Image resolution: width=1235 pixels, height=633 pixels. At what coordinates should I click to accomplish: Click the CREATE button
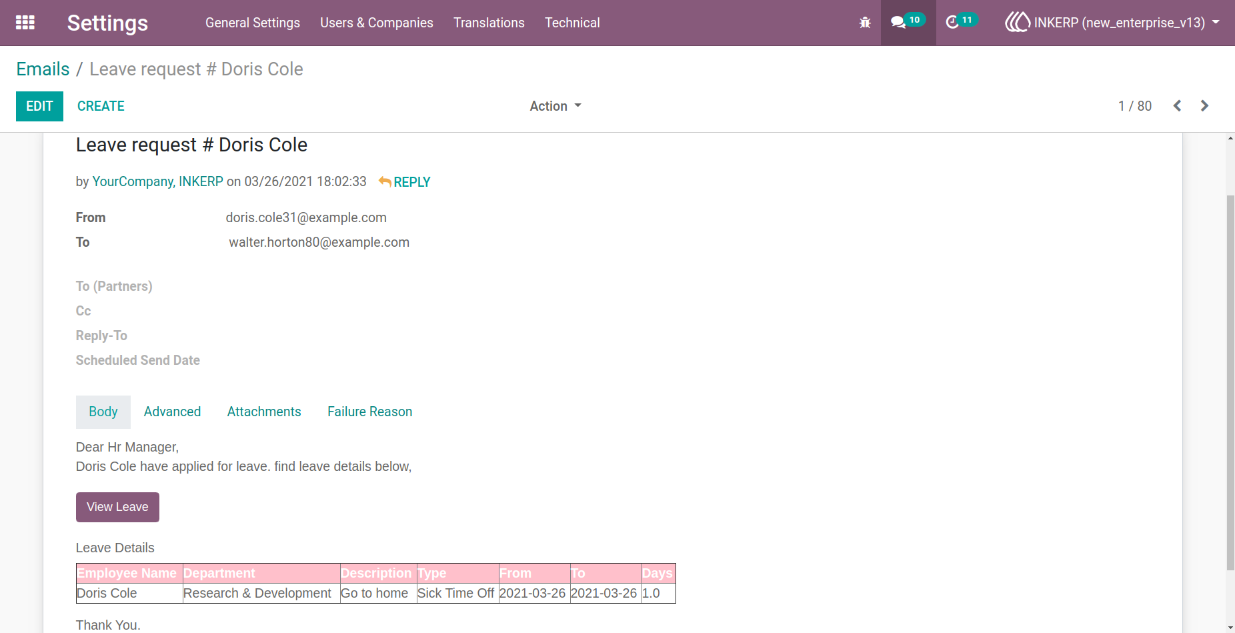coord(101,106)
